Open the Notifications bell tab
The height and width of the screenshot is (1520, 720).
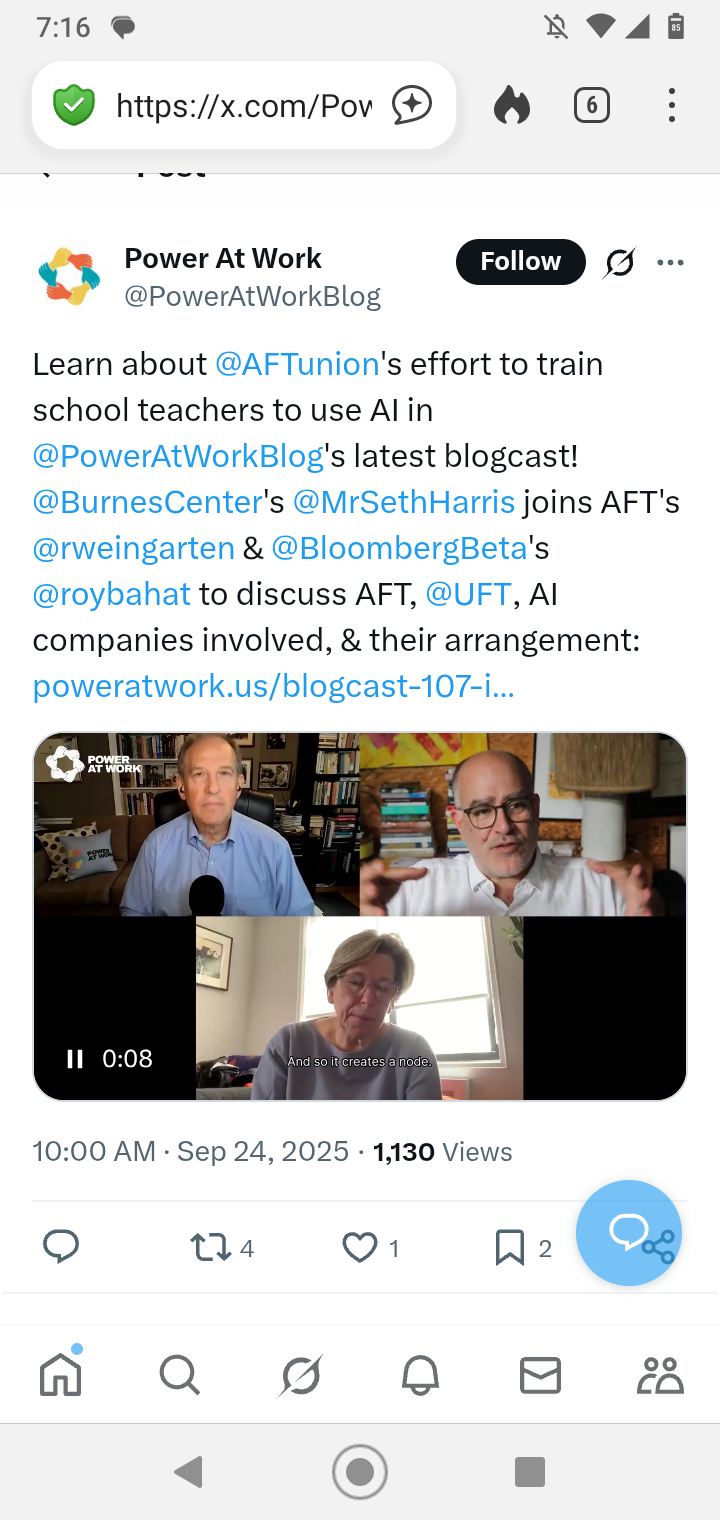pyautogui.click(x=420, y=1376)
